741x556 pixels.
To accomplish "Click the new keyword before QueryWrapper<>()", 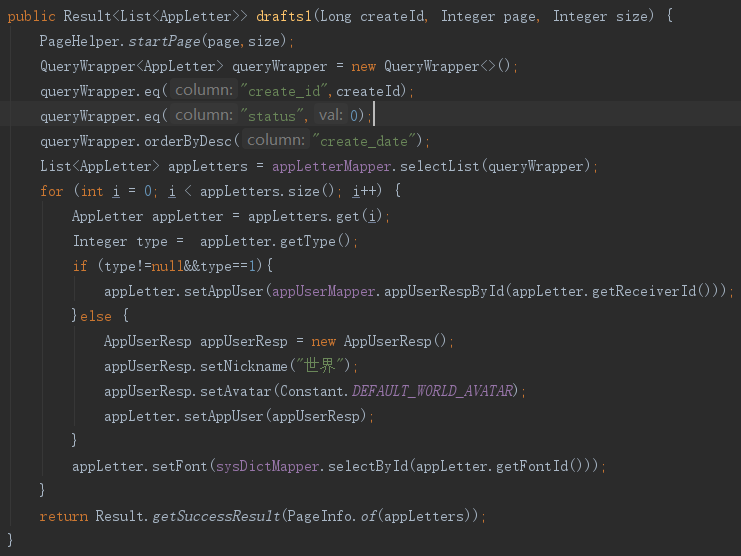I will click(x=363, y=67).
